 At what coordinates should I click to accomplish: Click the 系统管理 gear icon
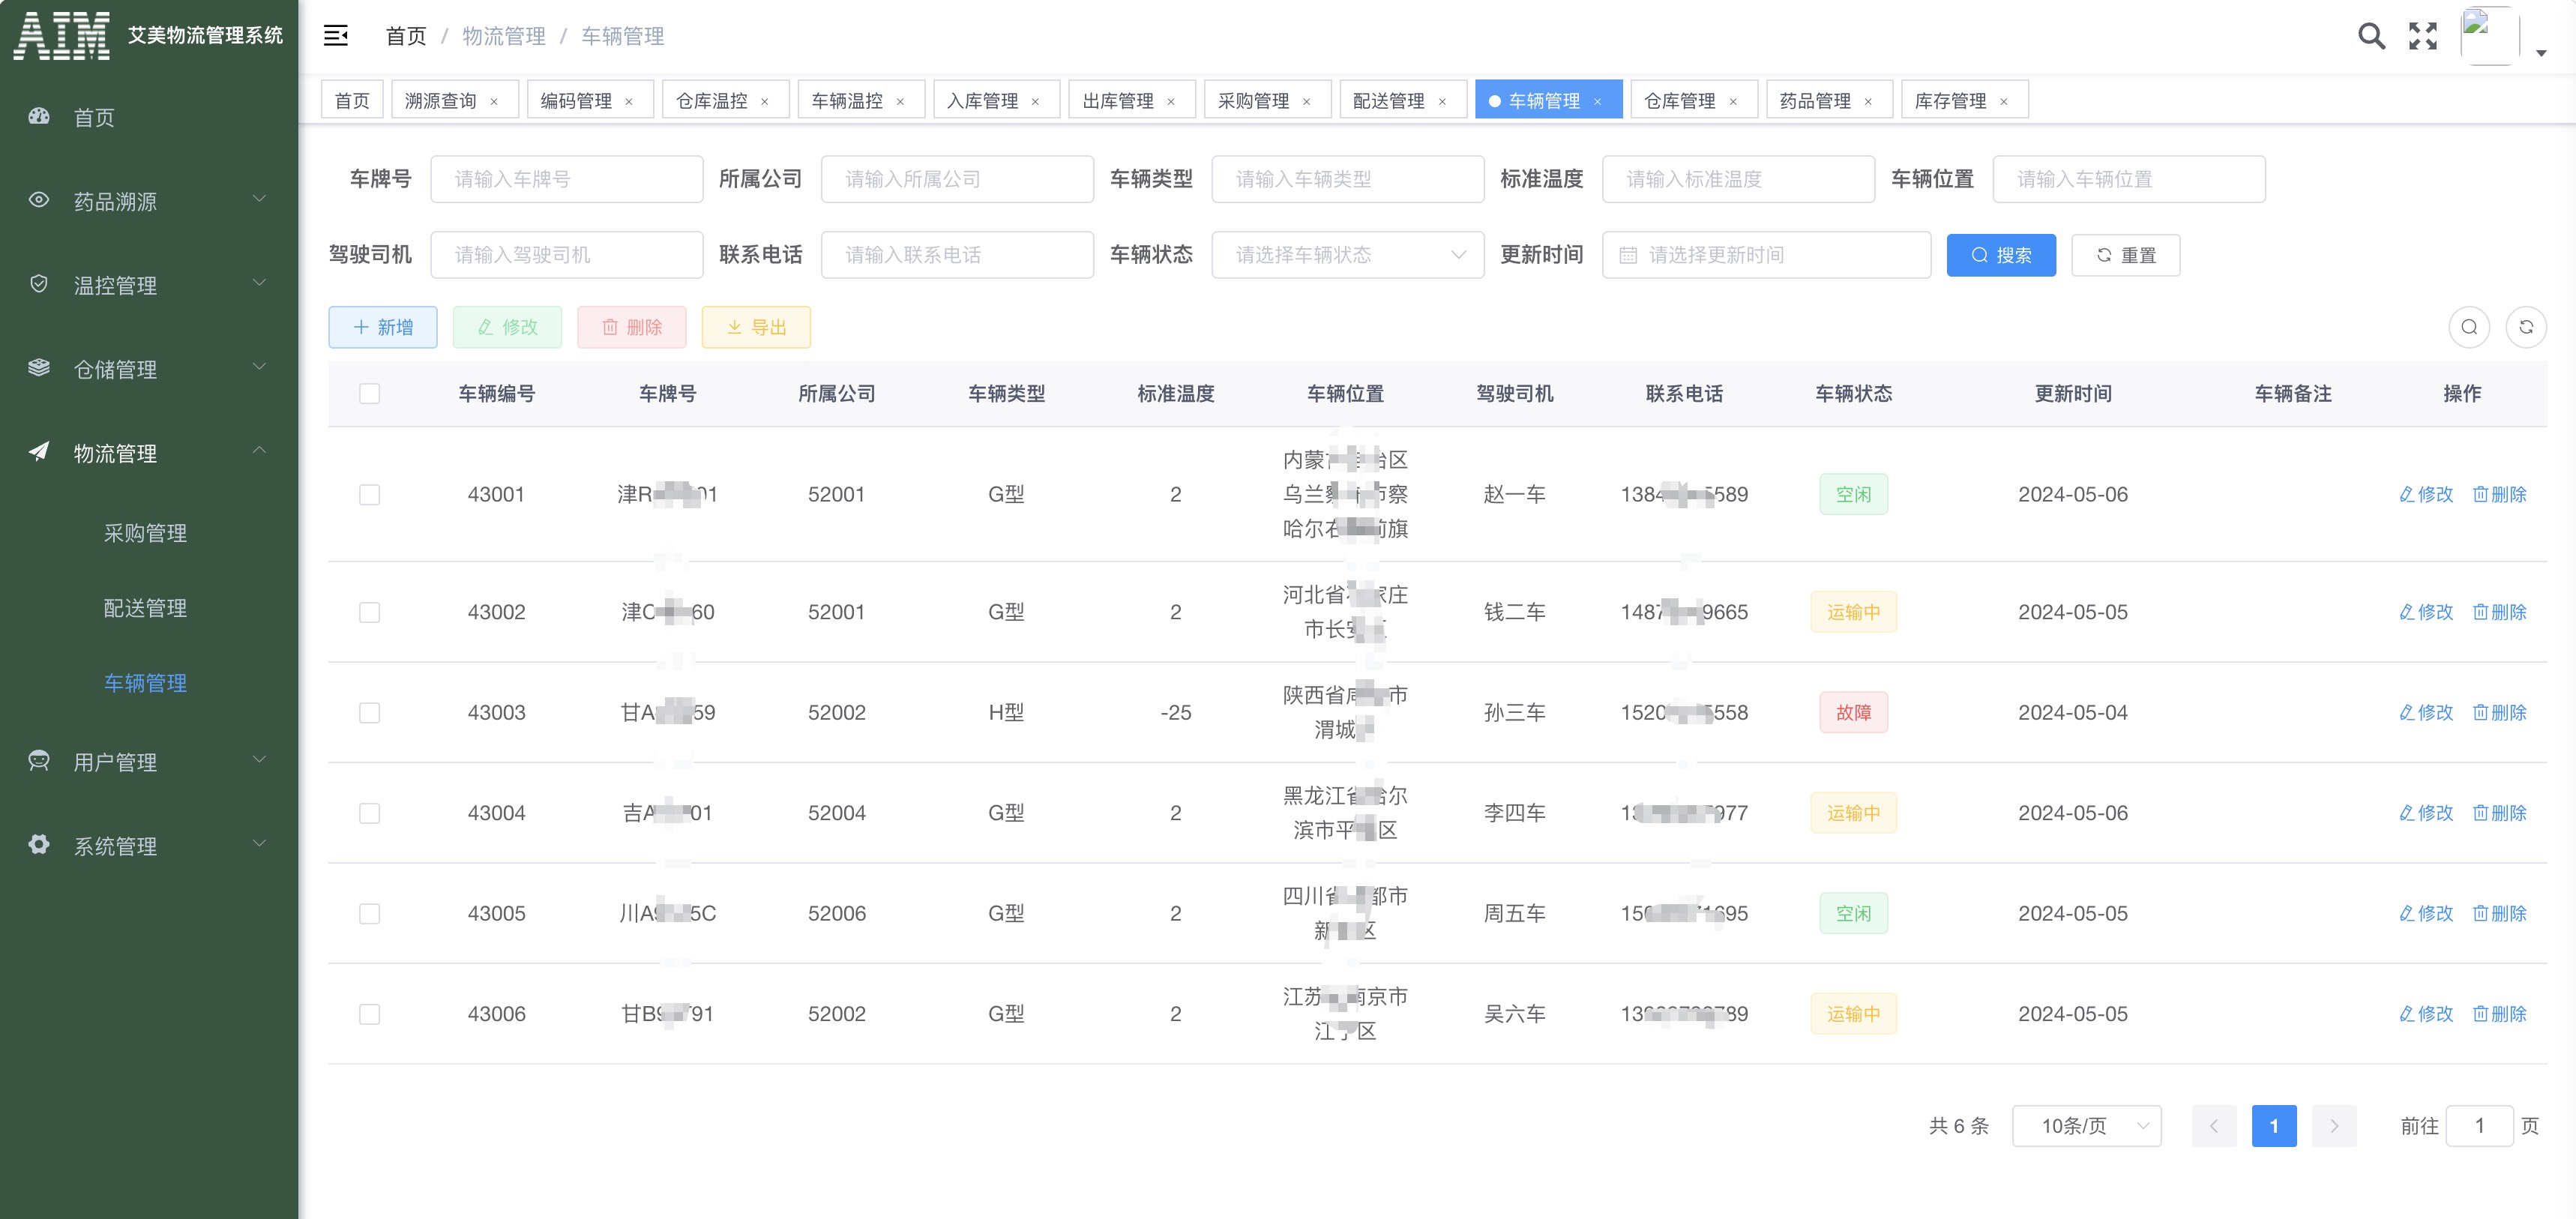[39, 845]
